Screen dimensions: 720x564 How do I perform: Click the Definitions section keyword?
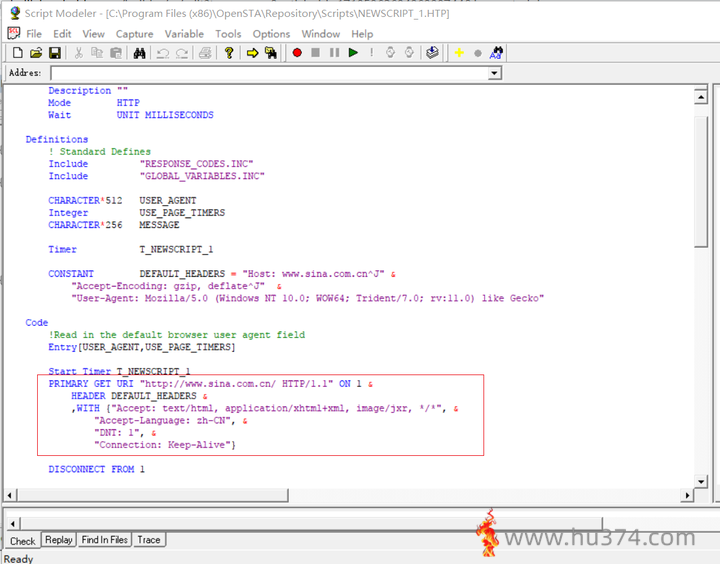click(x=56, y=139)
